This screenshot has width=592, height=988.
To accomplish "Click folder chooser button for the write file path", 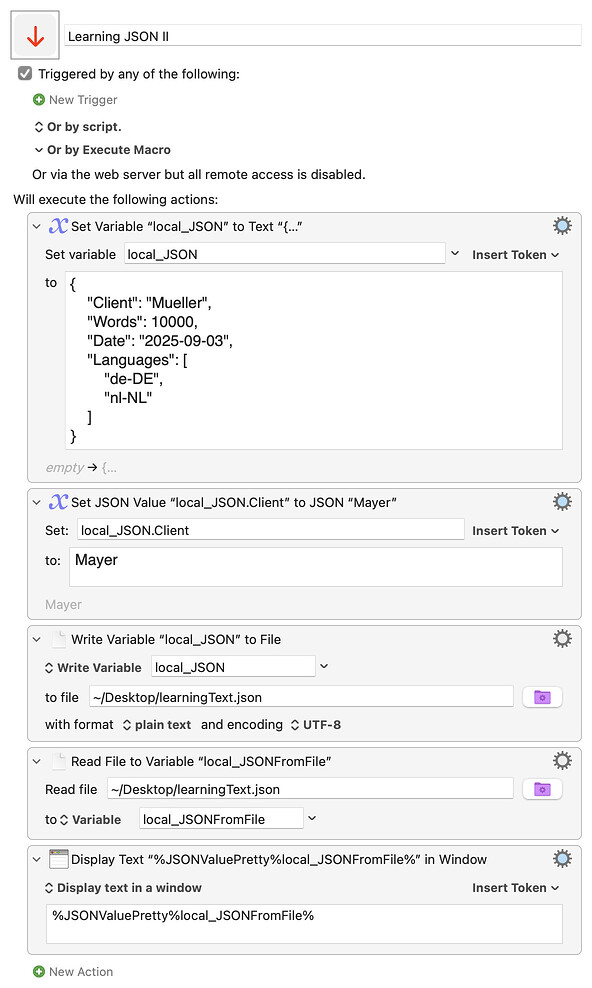I will point(542,697).
